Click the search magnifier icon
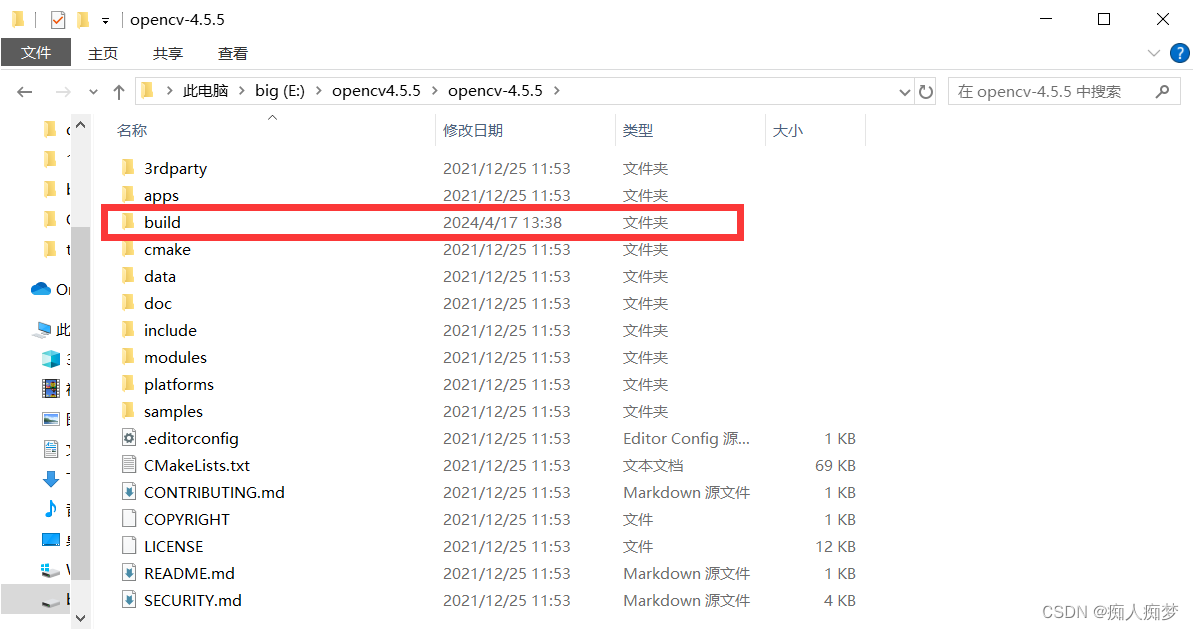The height and width of the screenshot is (630, 1194). coord(1162,91)
